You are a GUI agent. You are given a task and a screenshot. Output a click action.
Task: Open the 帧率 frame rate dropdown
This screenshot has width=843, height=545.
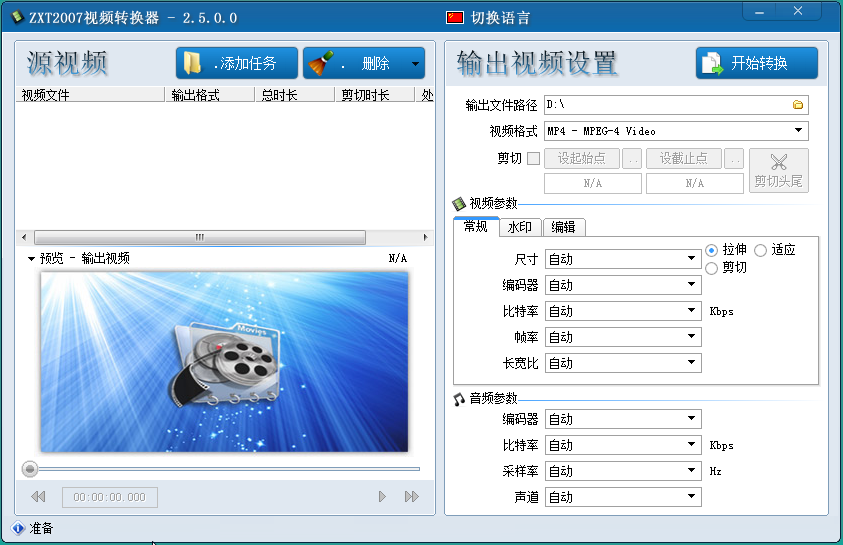[623, 337]
